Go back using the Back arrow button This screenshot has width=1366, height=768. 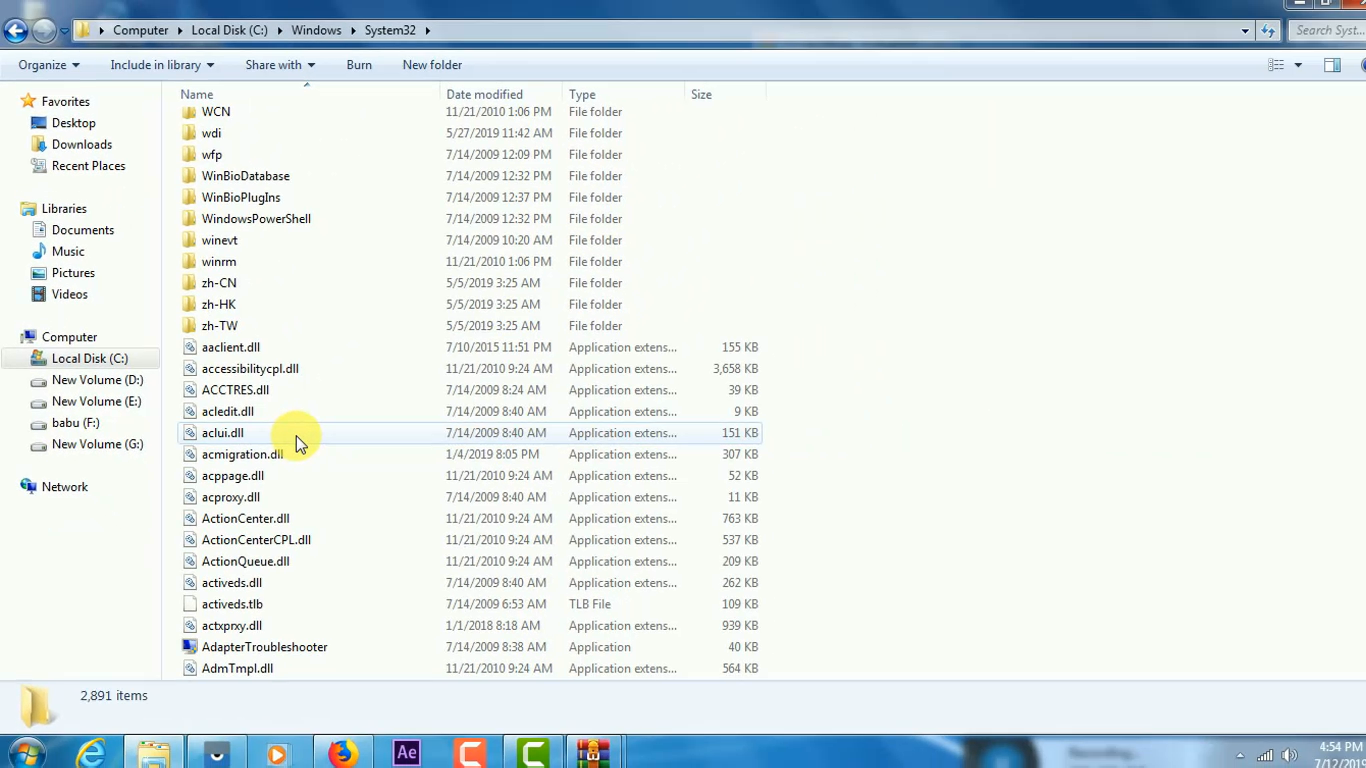pyautogui.click(x=15, y=31)
